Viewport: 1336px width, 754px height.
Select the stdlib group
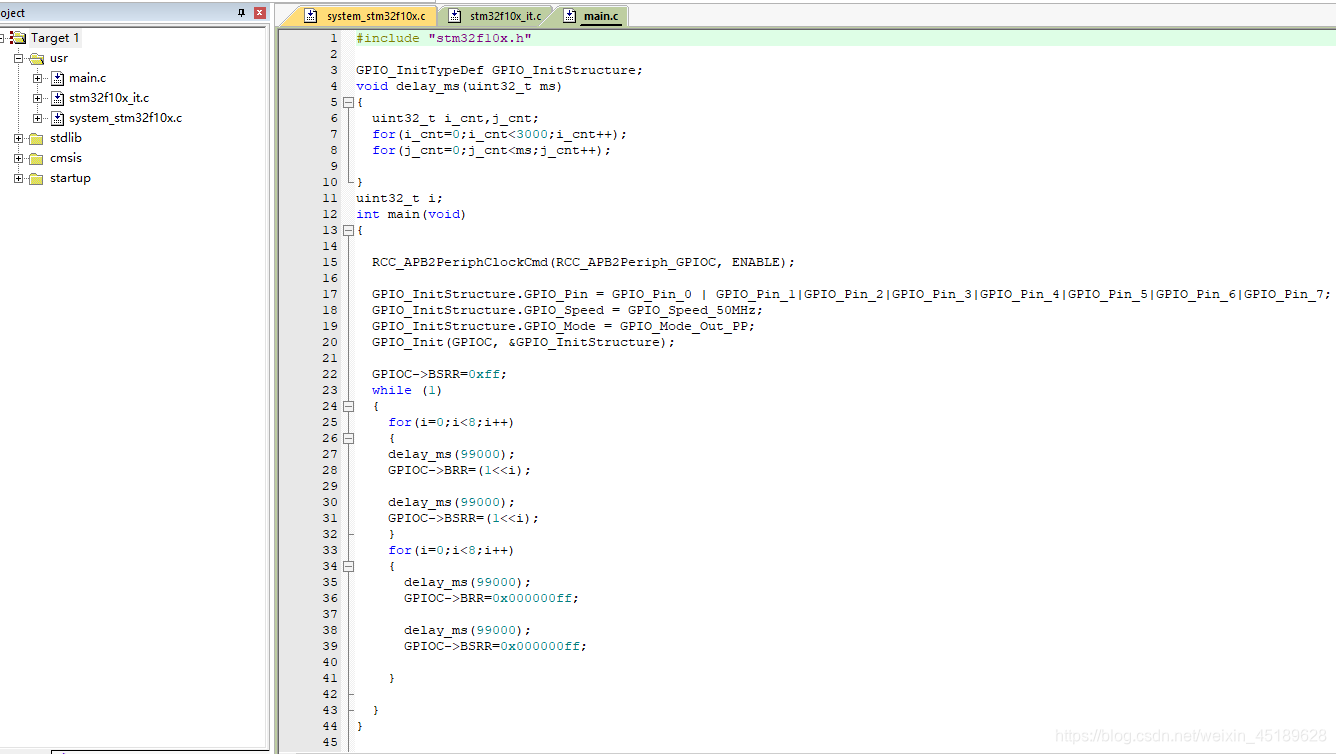pos(66,138)
